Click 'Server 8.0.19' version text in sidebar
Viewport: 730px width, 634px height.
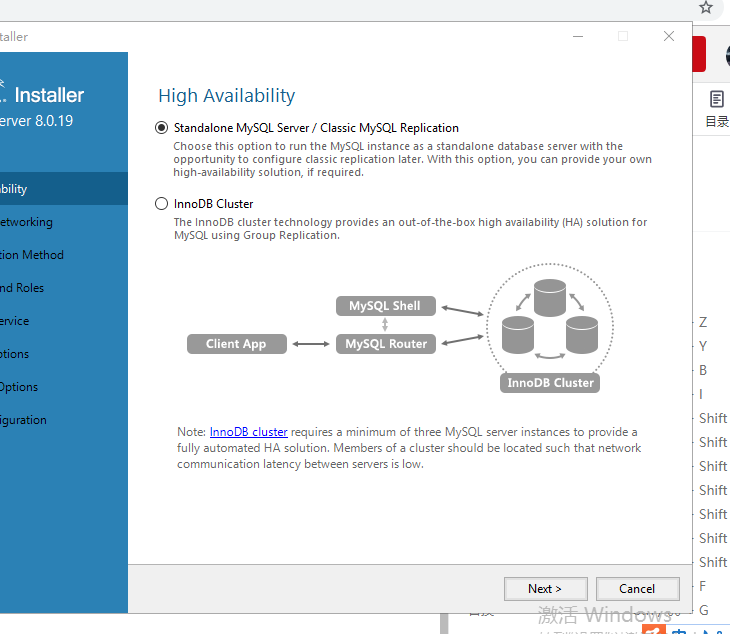click(x=37, y=121)
